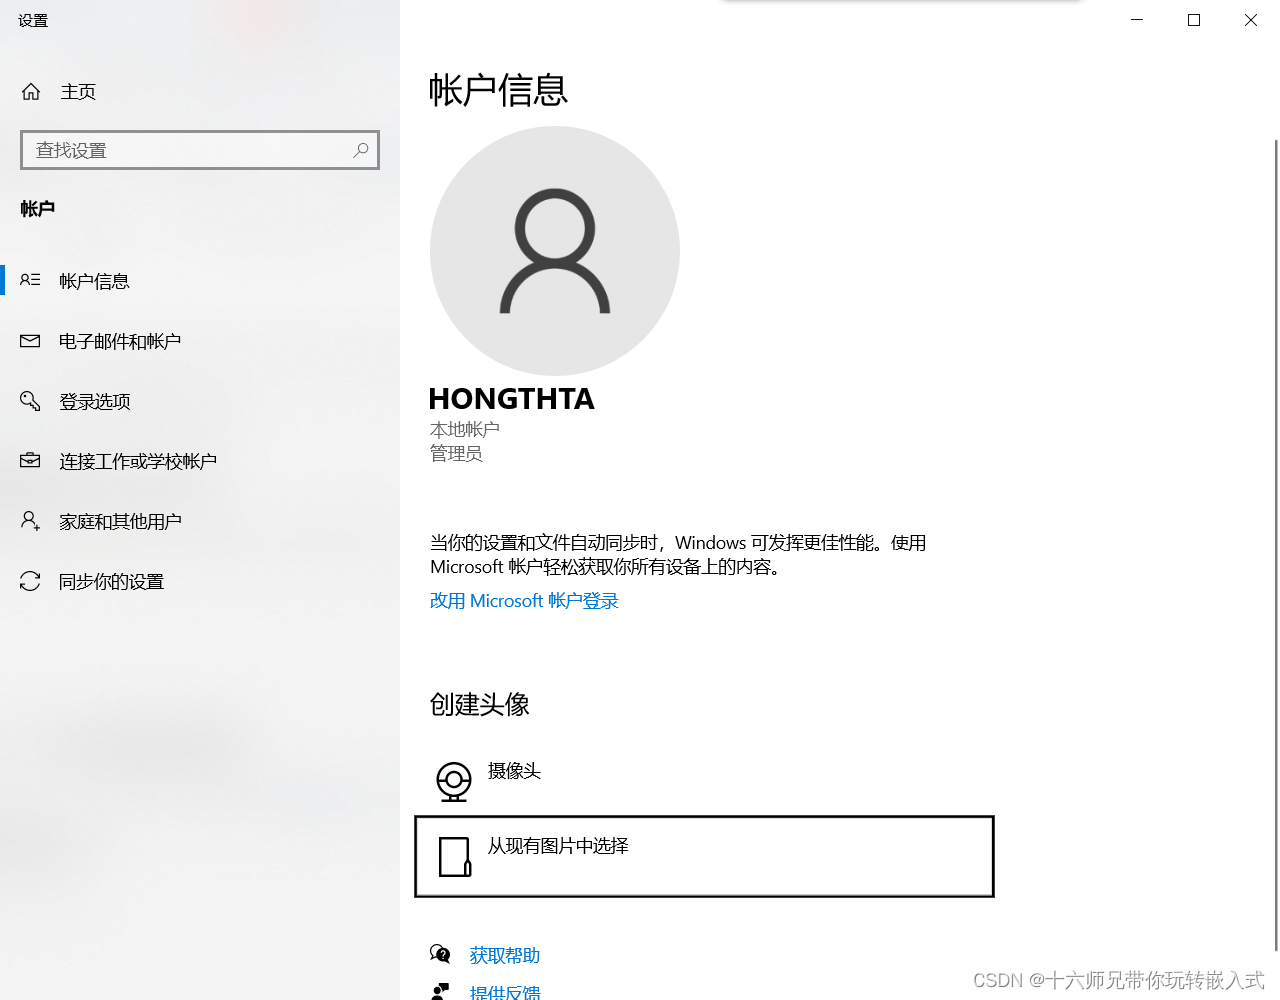This screenshot has height=1000, width=1280.
Task: Select 从现有图片中选择 option
Action: 704,857
